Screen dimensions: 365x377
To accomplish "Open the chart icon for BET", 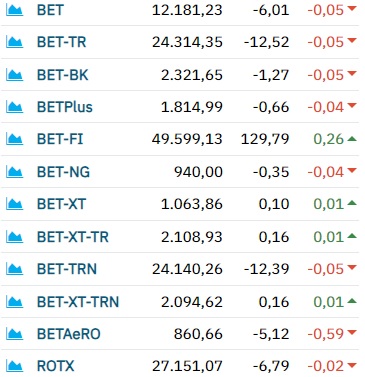I will [x=14, y=10].
